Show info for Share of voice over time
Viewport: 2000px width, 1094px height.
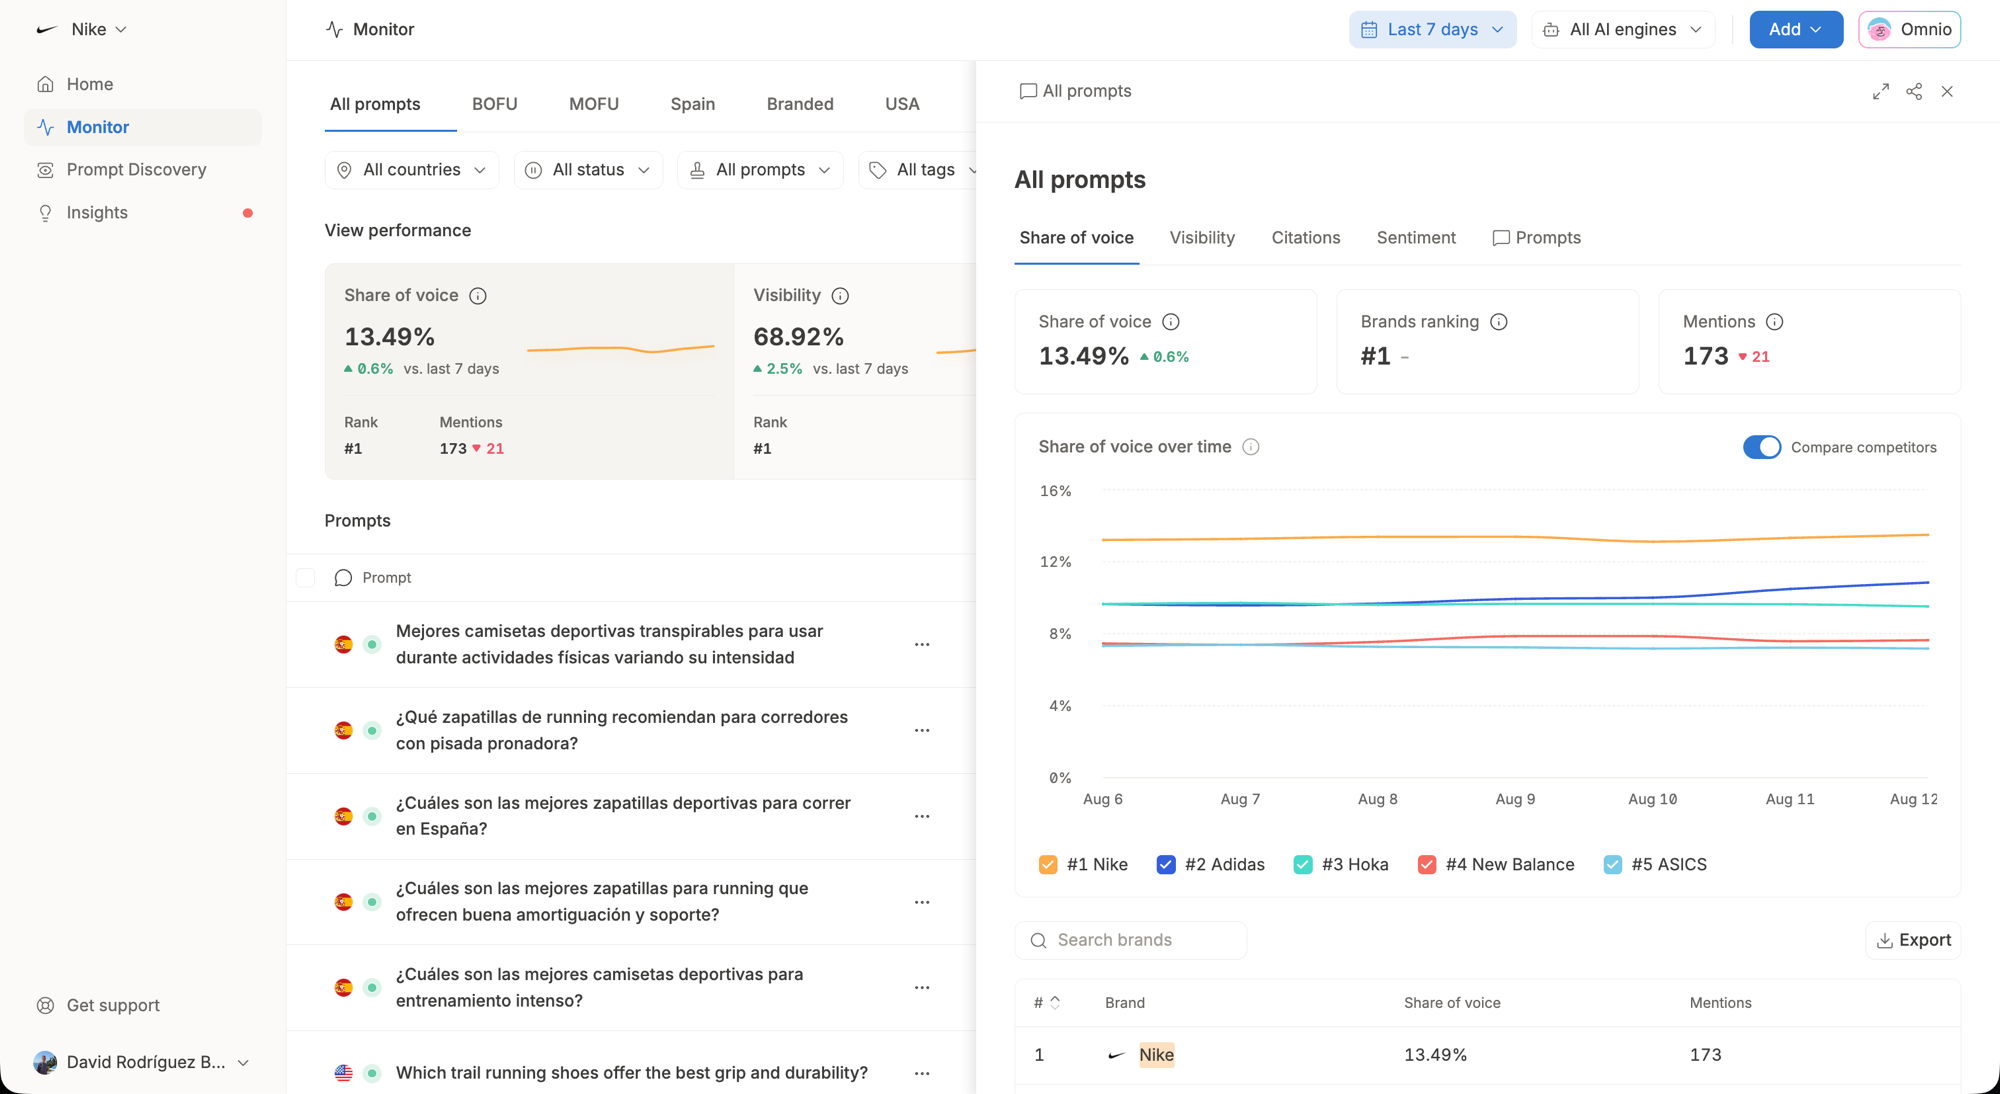coord(1251,447)
